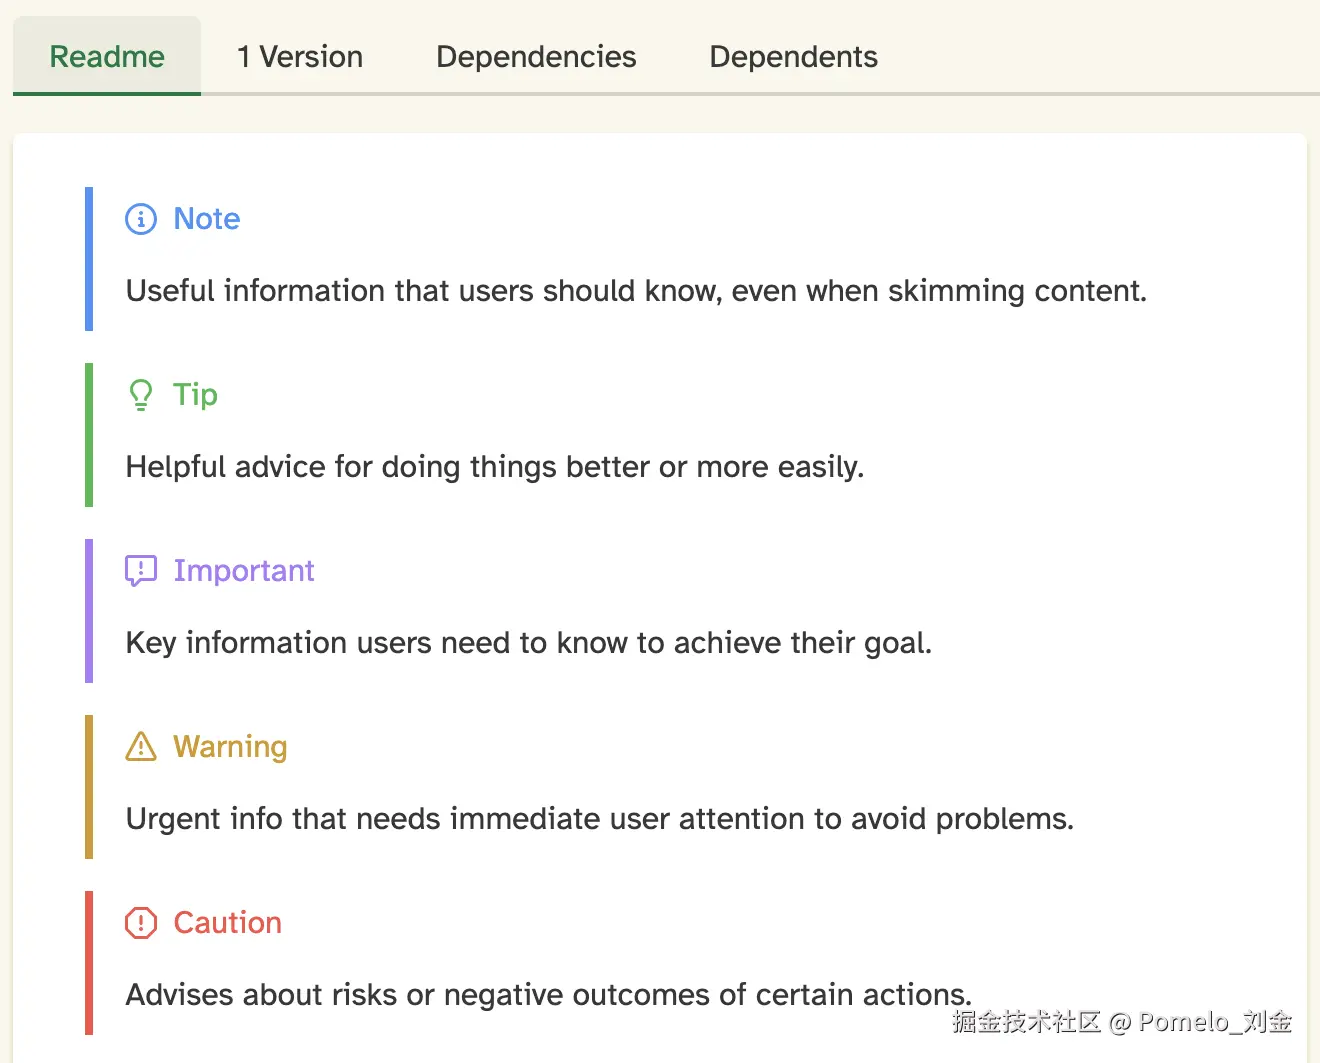This screenshot has width=1320, height=1063.
Task: Show the Dependents tab
Action: (793, 57)
